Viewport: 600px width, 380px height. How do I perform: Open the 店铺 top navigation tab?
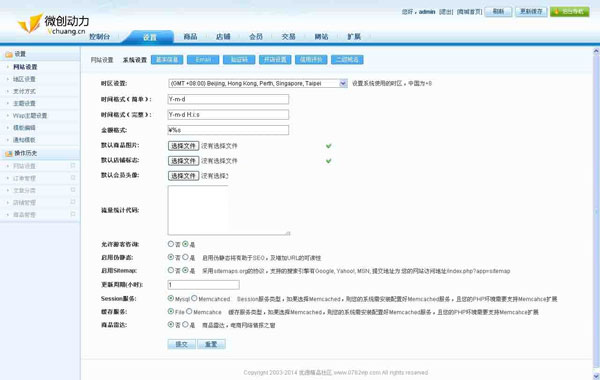pyautogui.click(x=223, y=37)
